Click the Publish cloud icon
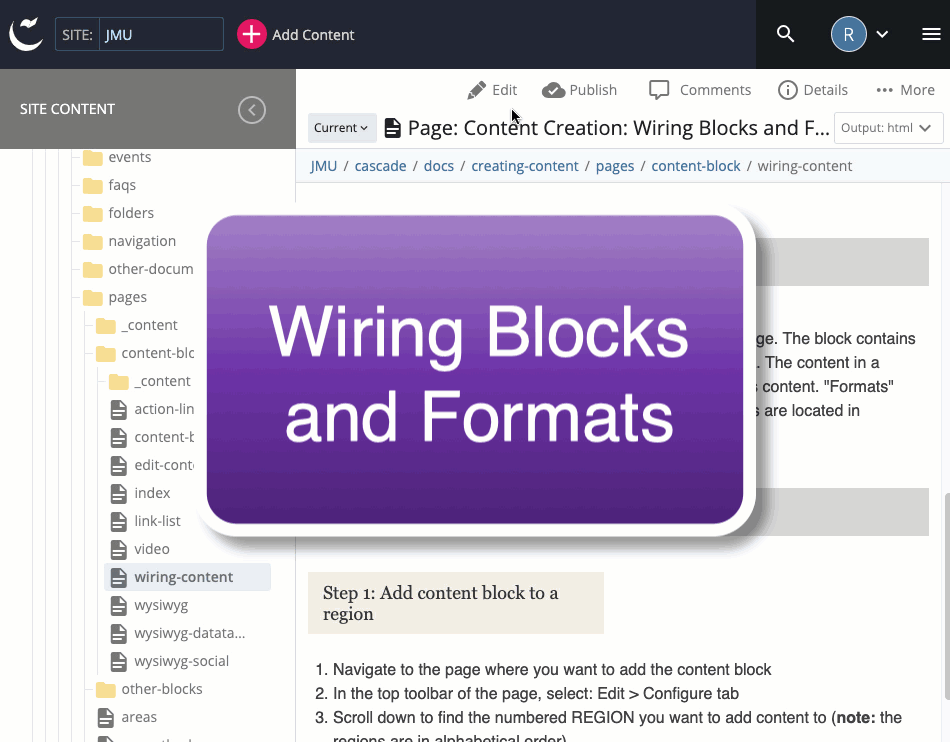 click(553, 90)
